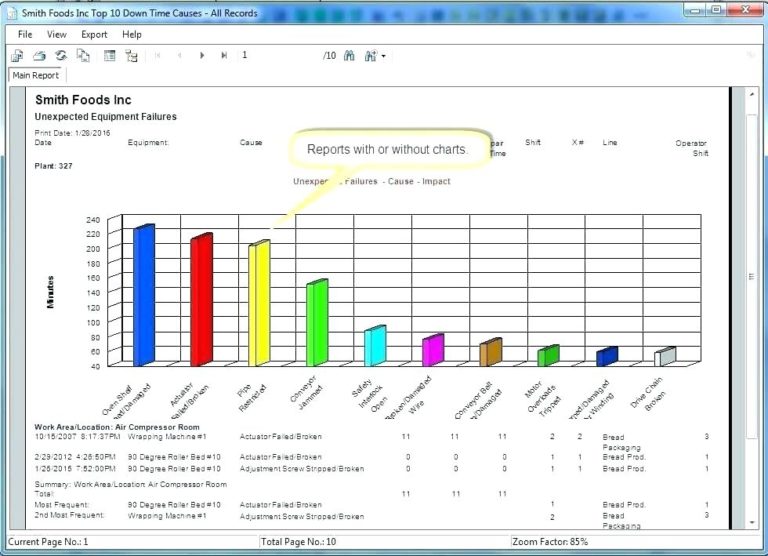
Task: Click 'Wrapping Machine #1' in the 10/16/2007 row
Action: click(167, 436)
